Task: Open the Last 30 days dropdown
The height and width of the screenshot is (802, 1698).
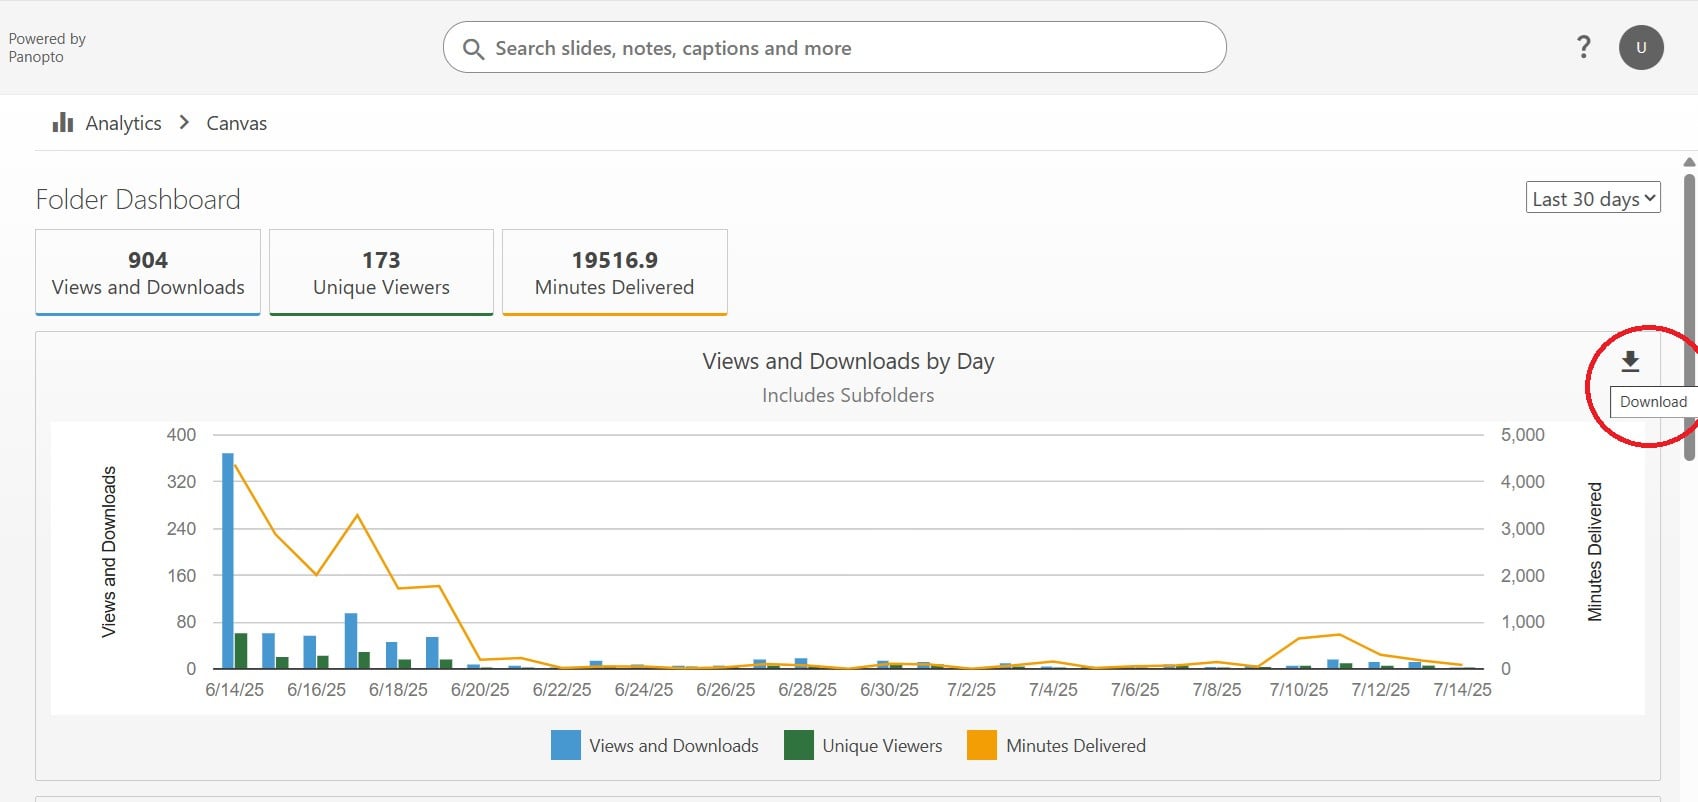Action: 1593,198
